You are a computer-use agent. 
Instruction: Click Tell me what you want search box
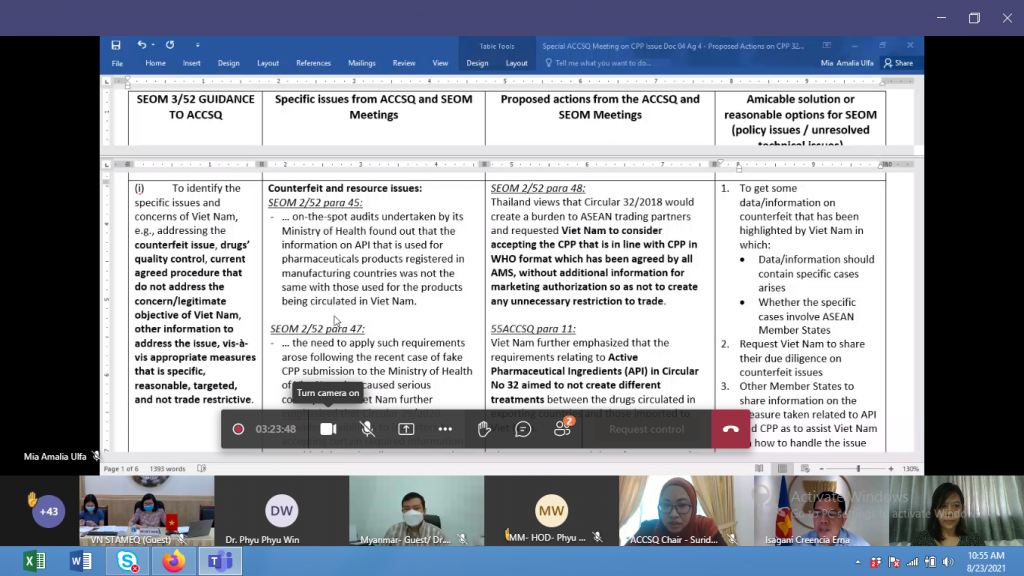(x=598, y=63)
